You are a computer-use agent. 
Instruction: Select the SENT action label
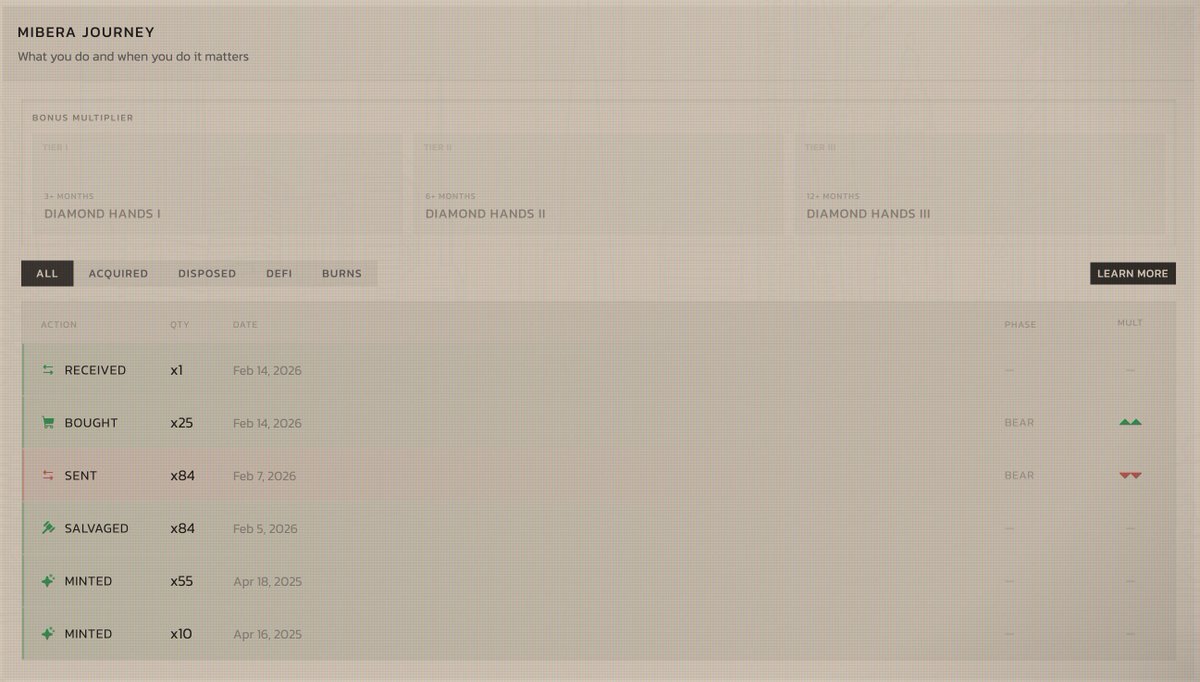pos(81,476)
